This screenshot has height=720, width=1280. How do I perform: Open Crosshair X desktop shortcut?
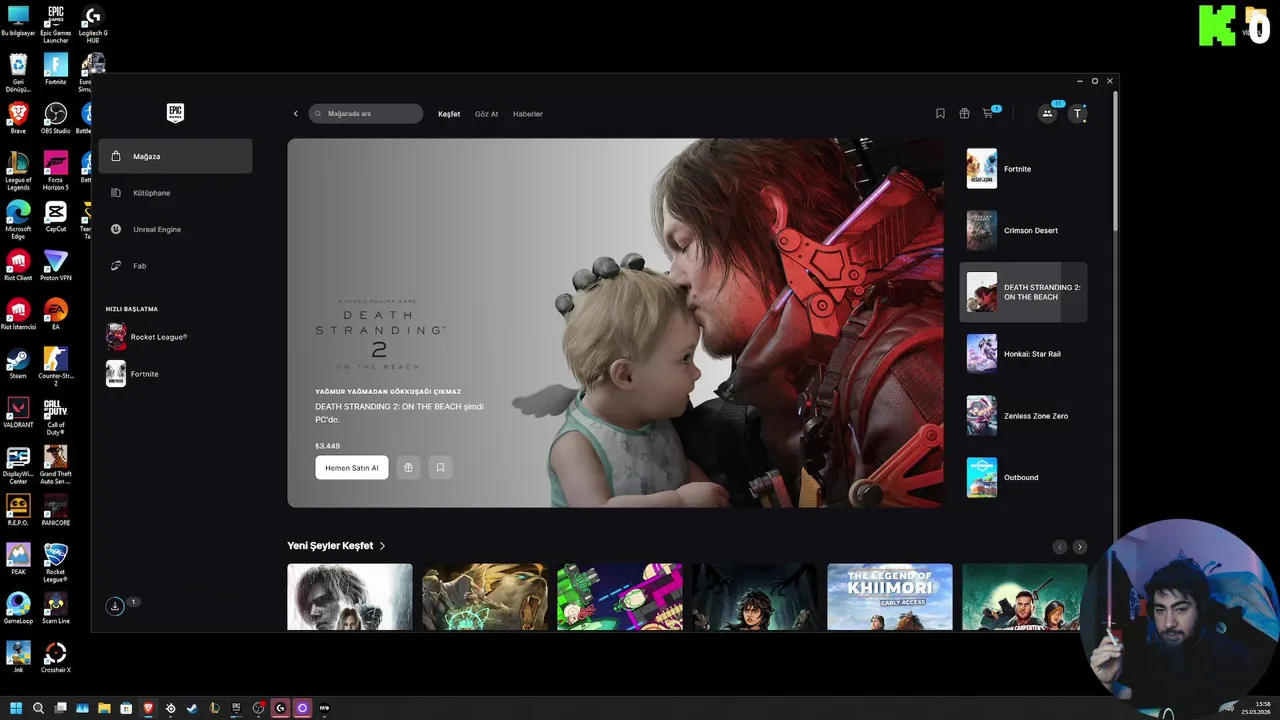pos(55,657)
